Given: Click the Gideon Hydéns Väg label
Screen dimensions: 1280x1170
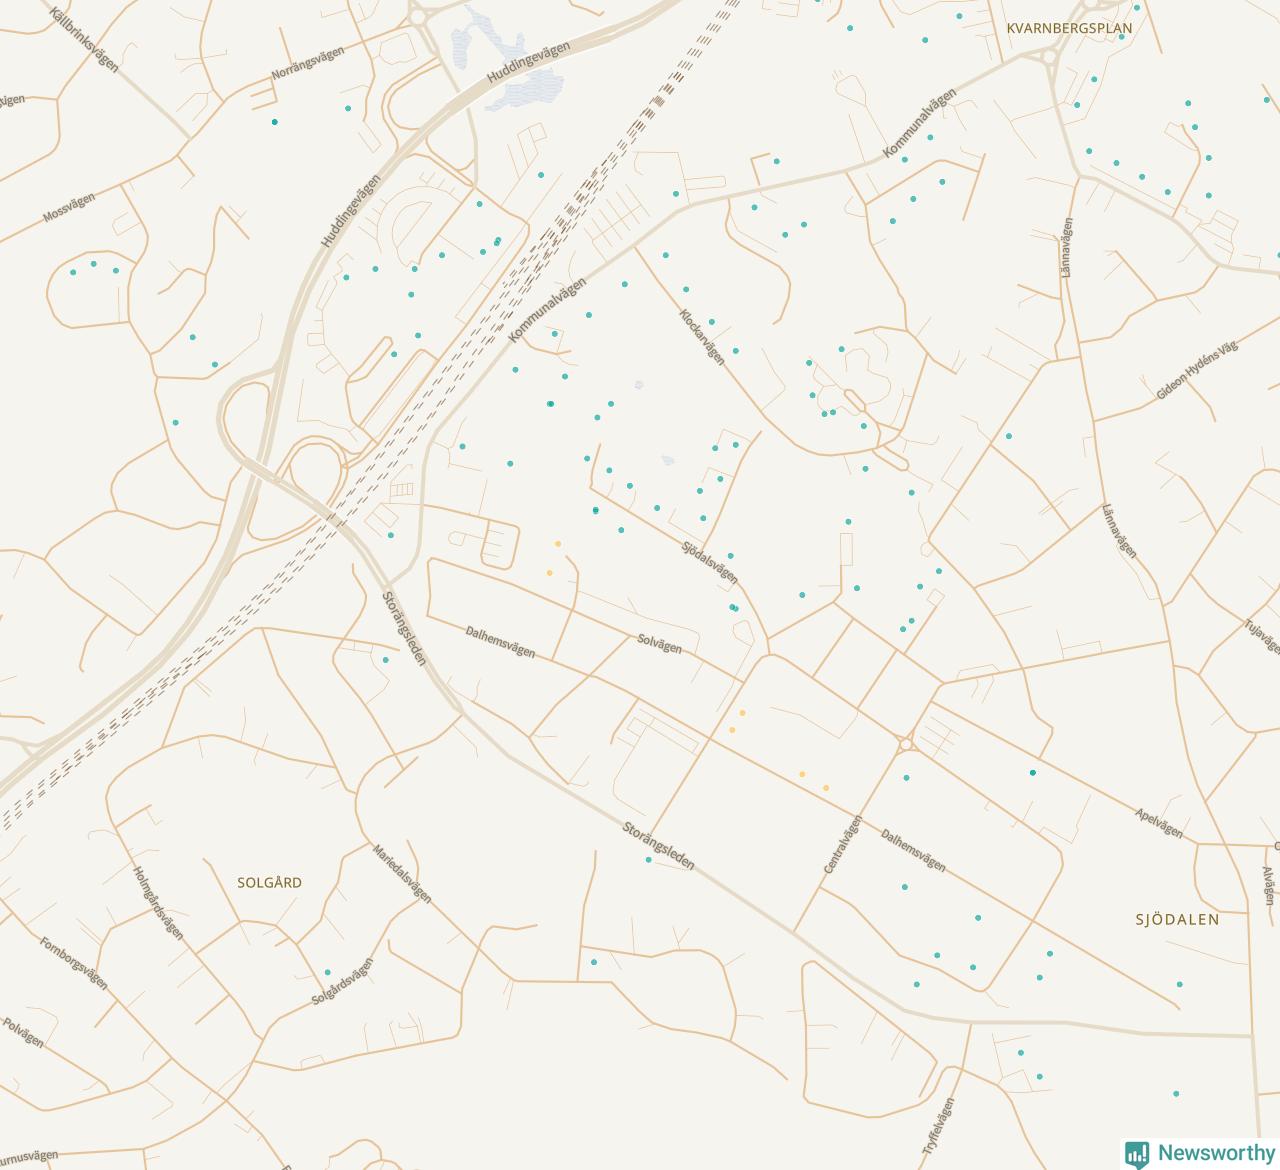Looking at the screenshot, I should tap(1197, 370).
